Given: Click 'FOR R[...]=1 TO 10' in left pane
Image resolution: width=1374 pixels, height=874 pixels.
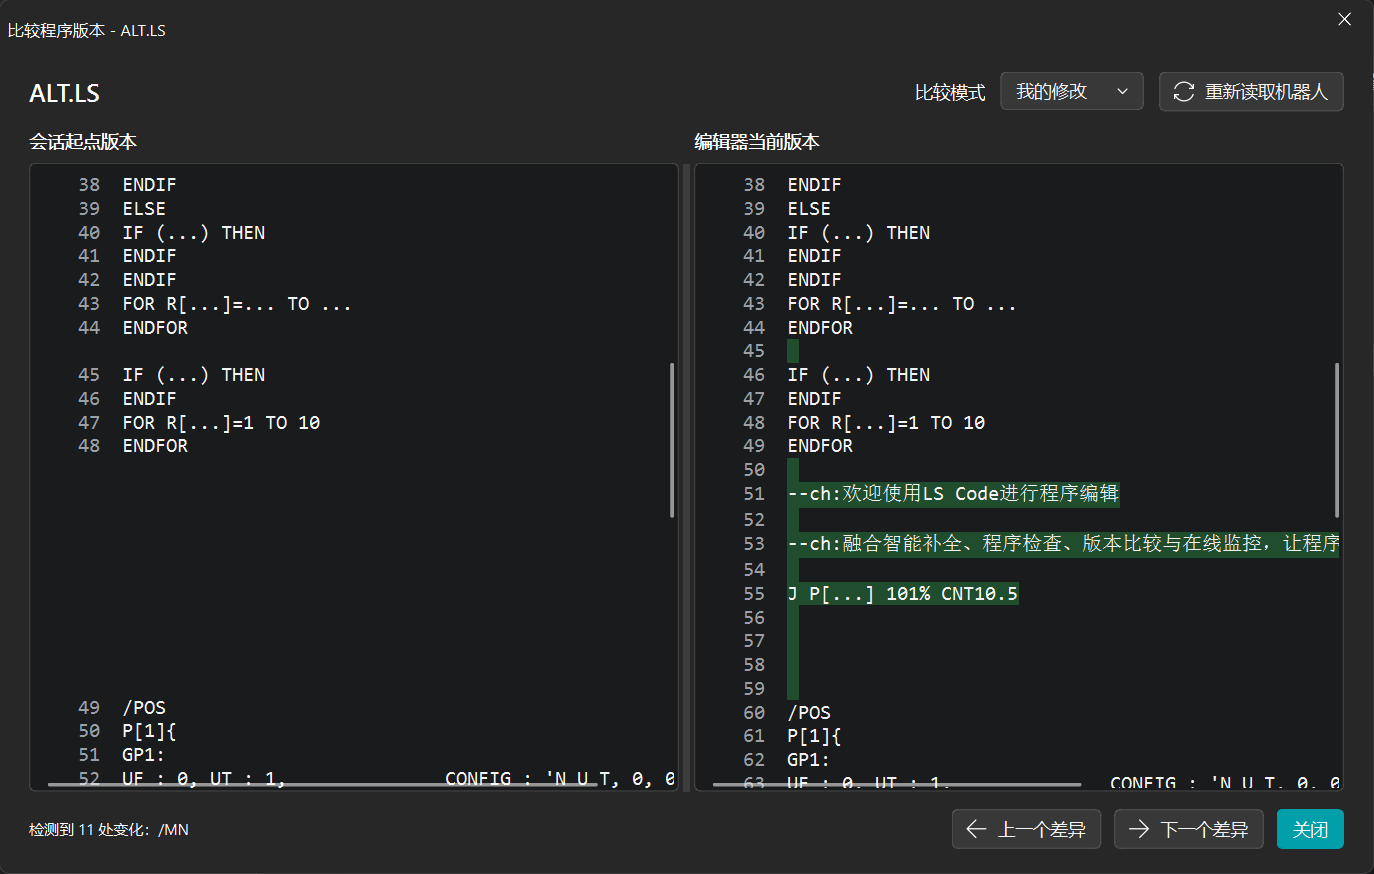Looking at the screenshot, I should [x=221, y=423].
